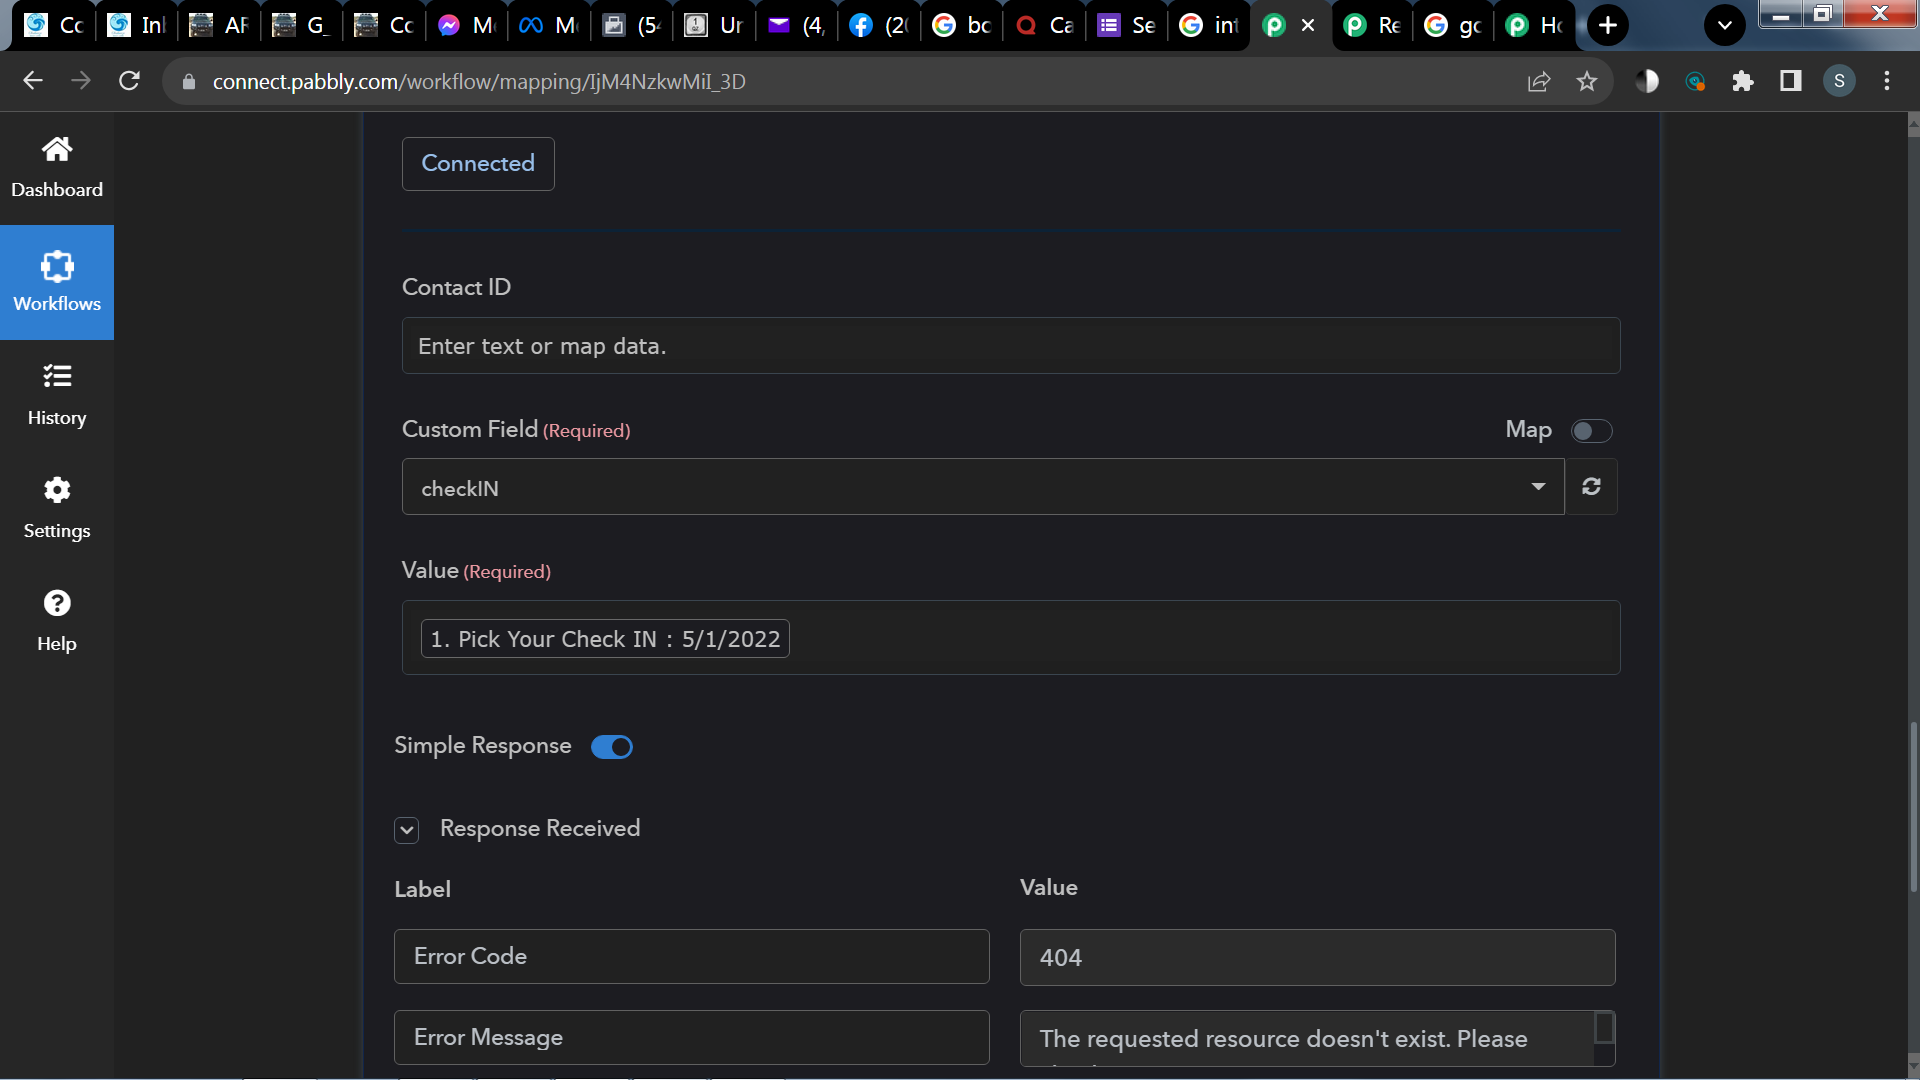Refresh the Custom Field list
Screen dimensions: 1920x1080
(1591, 487)
